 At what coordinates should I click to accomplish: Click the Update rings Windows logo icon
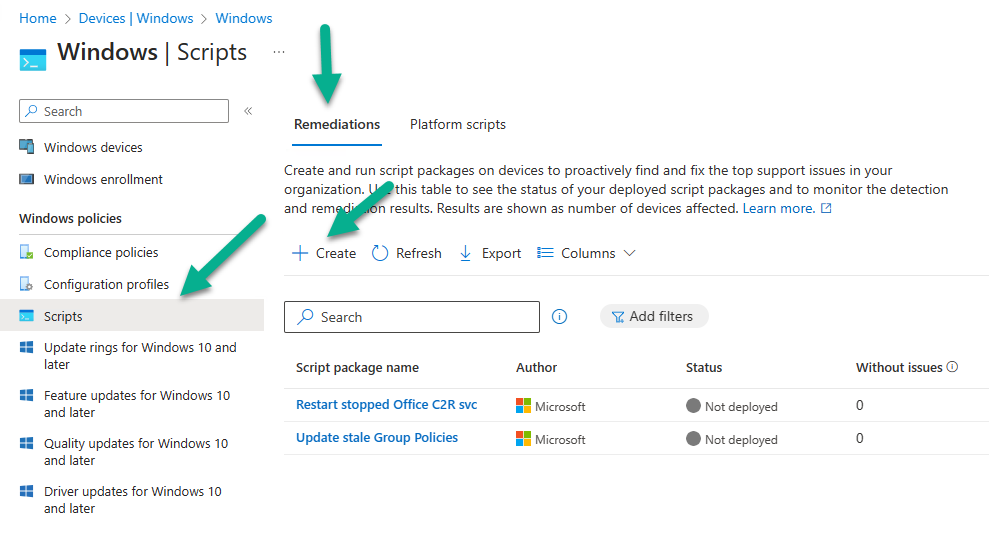pos(26,347)
